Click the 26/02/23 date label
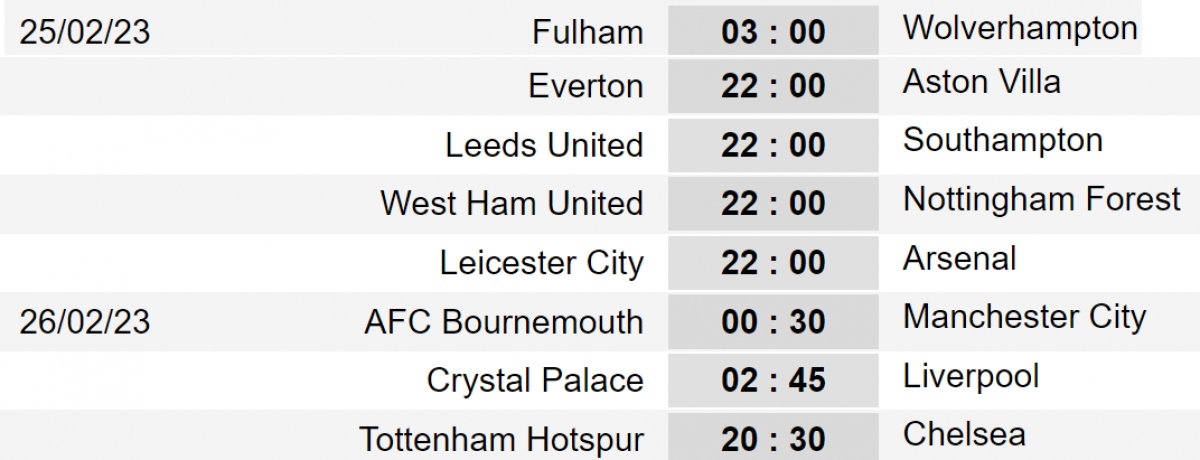This screenshot has width=1200, height=460. tap(85, 322)
